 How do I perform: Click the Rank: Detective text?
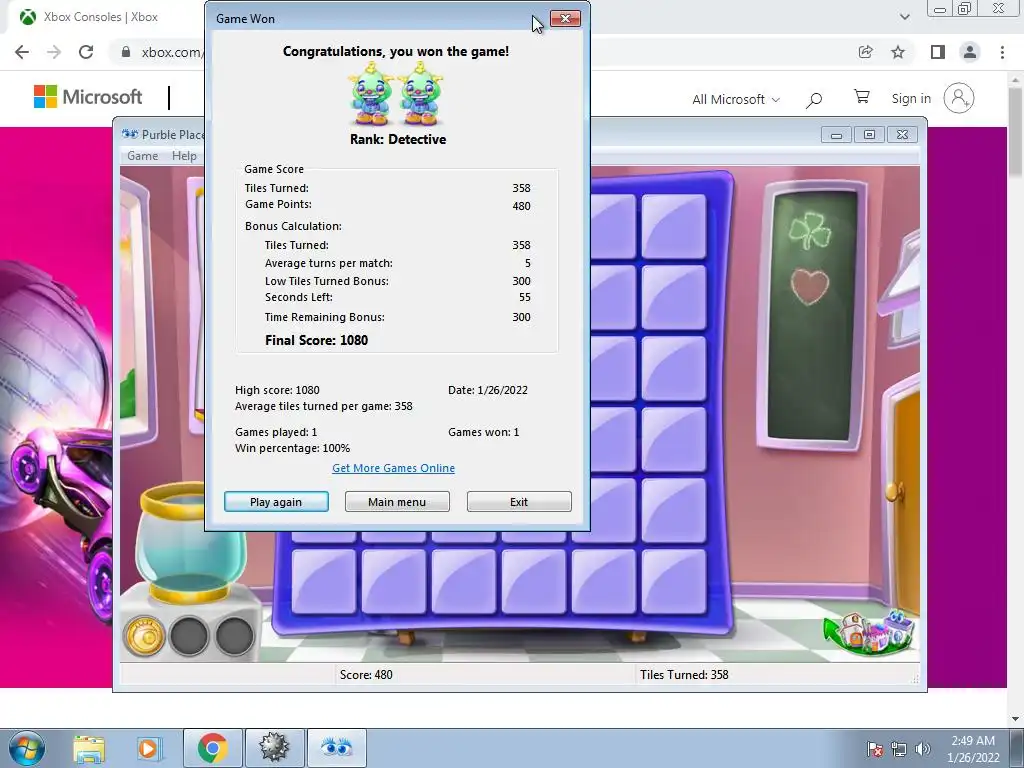click(398, 139)
